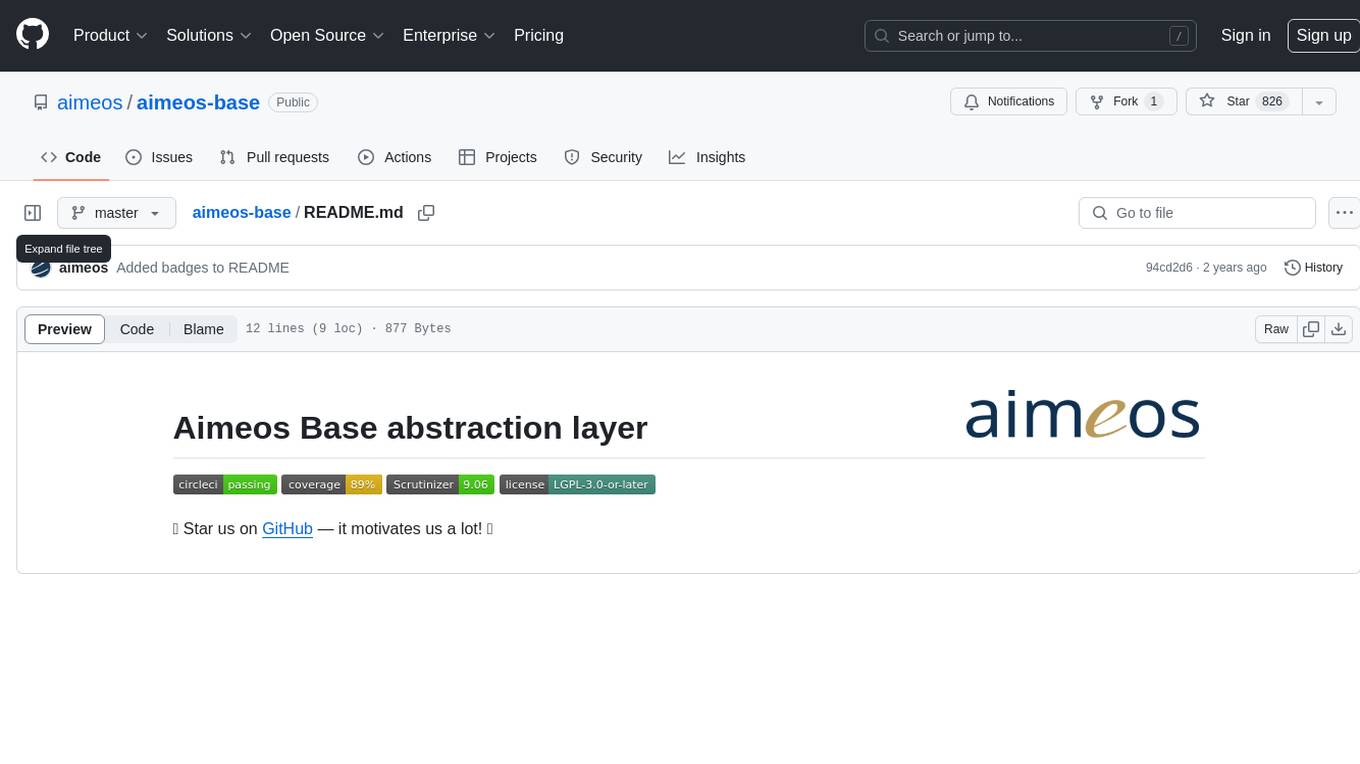Focus the Search or jump to field
Viewport: 1360px width, 764px height.
click(1032, 35)
